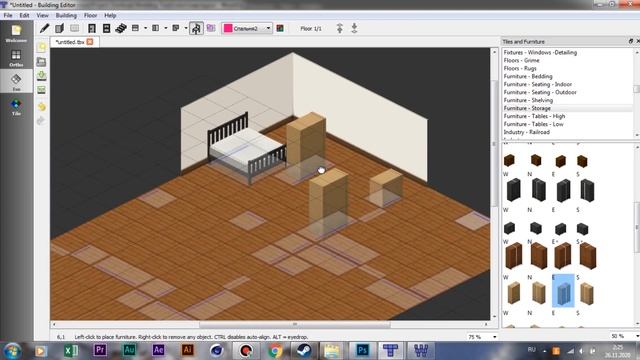Click the Open building folder icon

[42, 62]
